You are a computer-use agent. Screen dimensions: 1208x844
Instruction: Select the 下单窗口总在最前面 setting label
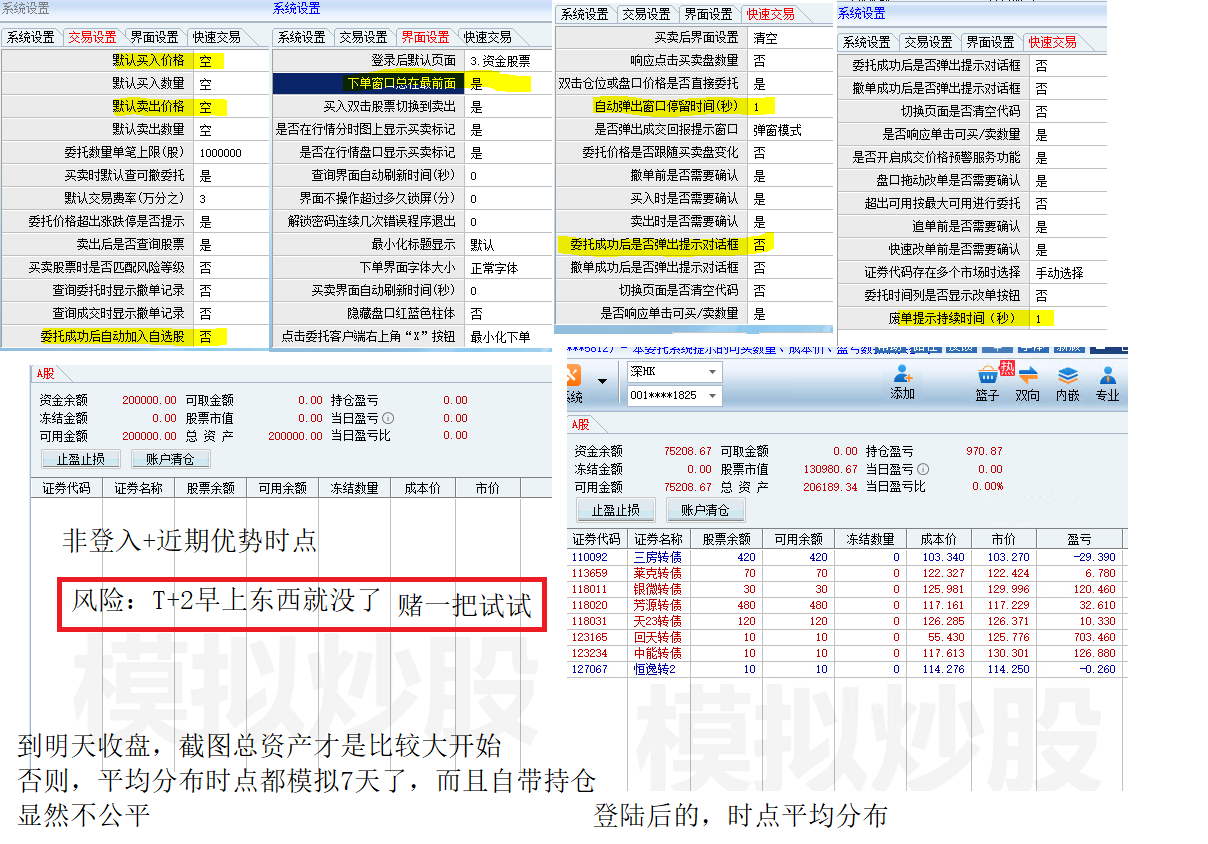click(x=400, y=83)
